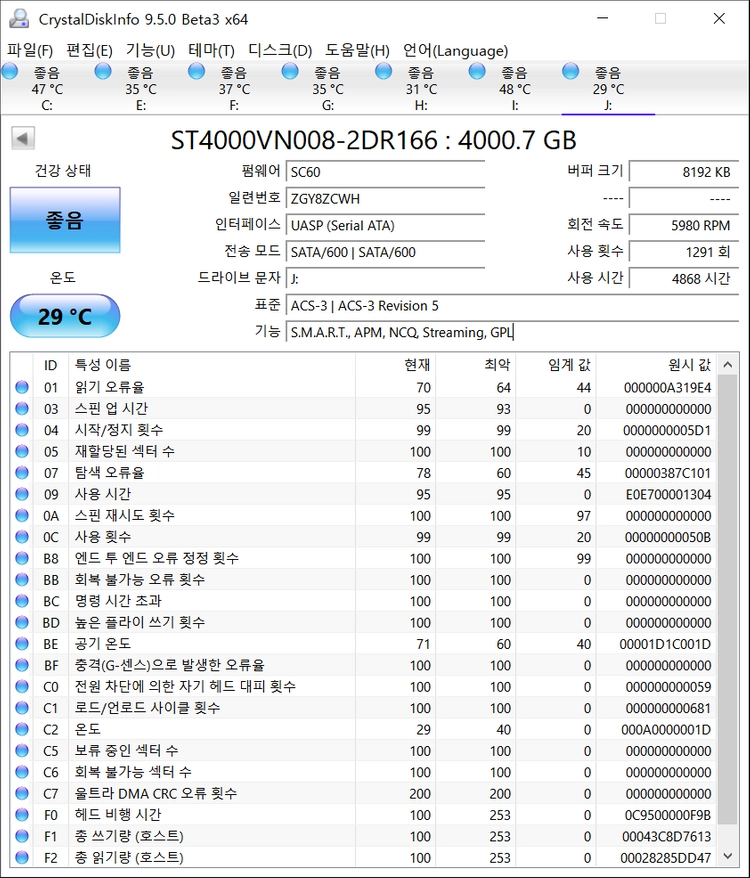Click the 인터페이스 field UASP (Serial ATA)
The height and width of the screenshot is (878, 750).
(385, 225)
